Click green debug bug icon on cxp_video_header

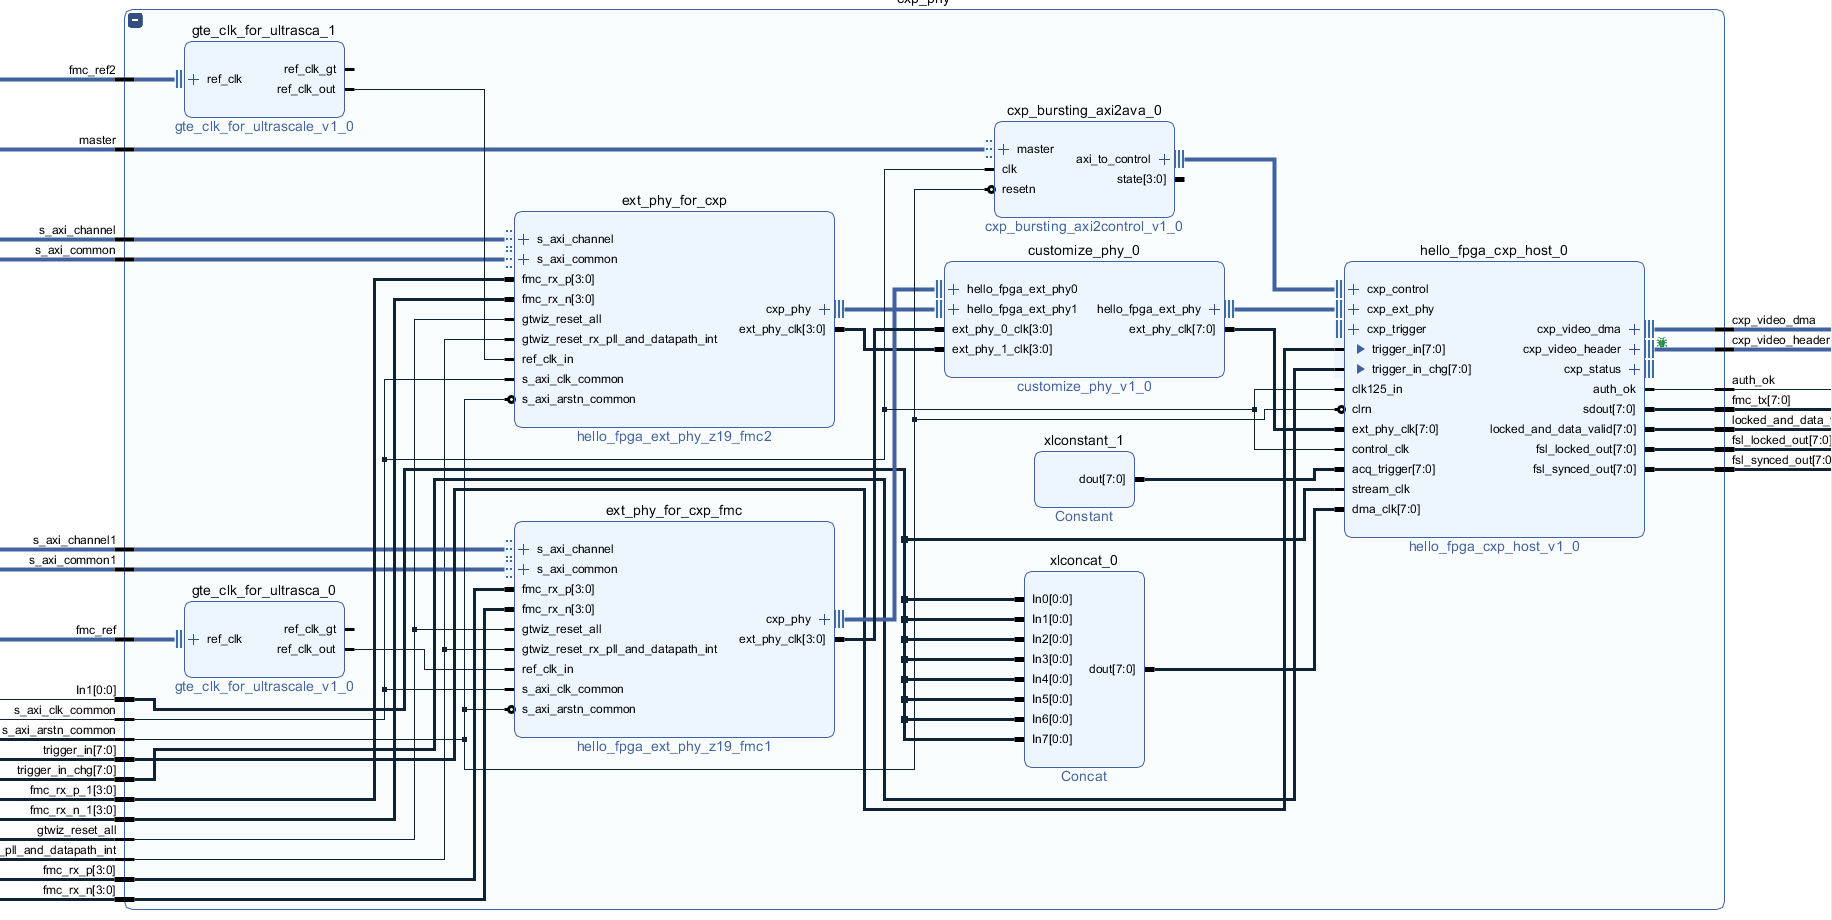click(x=1662, y=342)
